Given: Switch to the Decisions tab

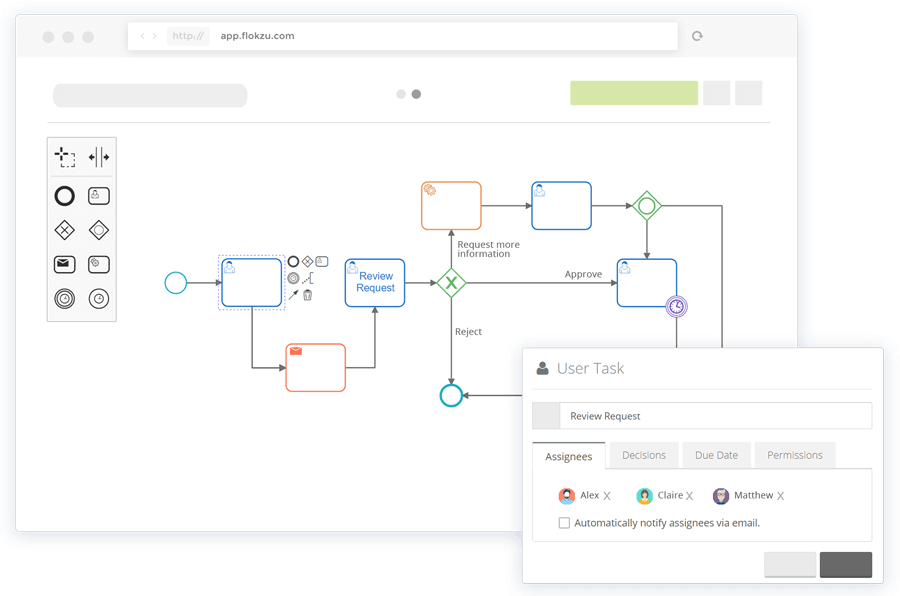Looking at the screenshot, I should 644,455.
